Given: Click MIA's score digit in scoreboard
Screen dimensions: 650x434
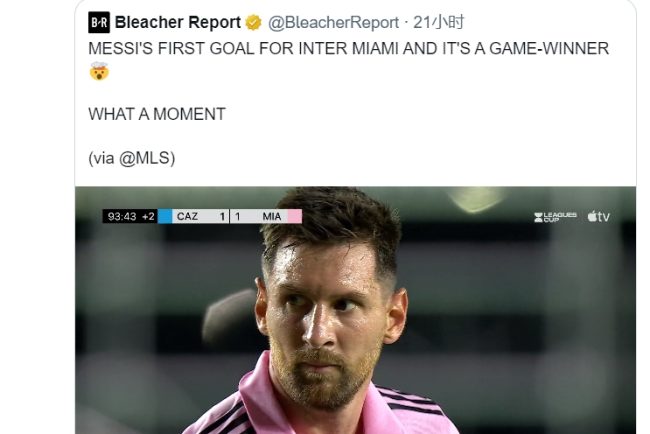Looking at the screenshot, I should click(x=238, y=216).
